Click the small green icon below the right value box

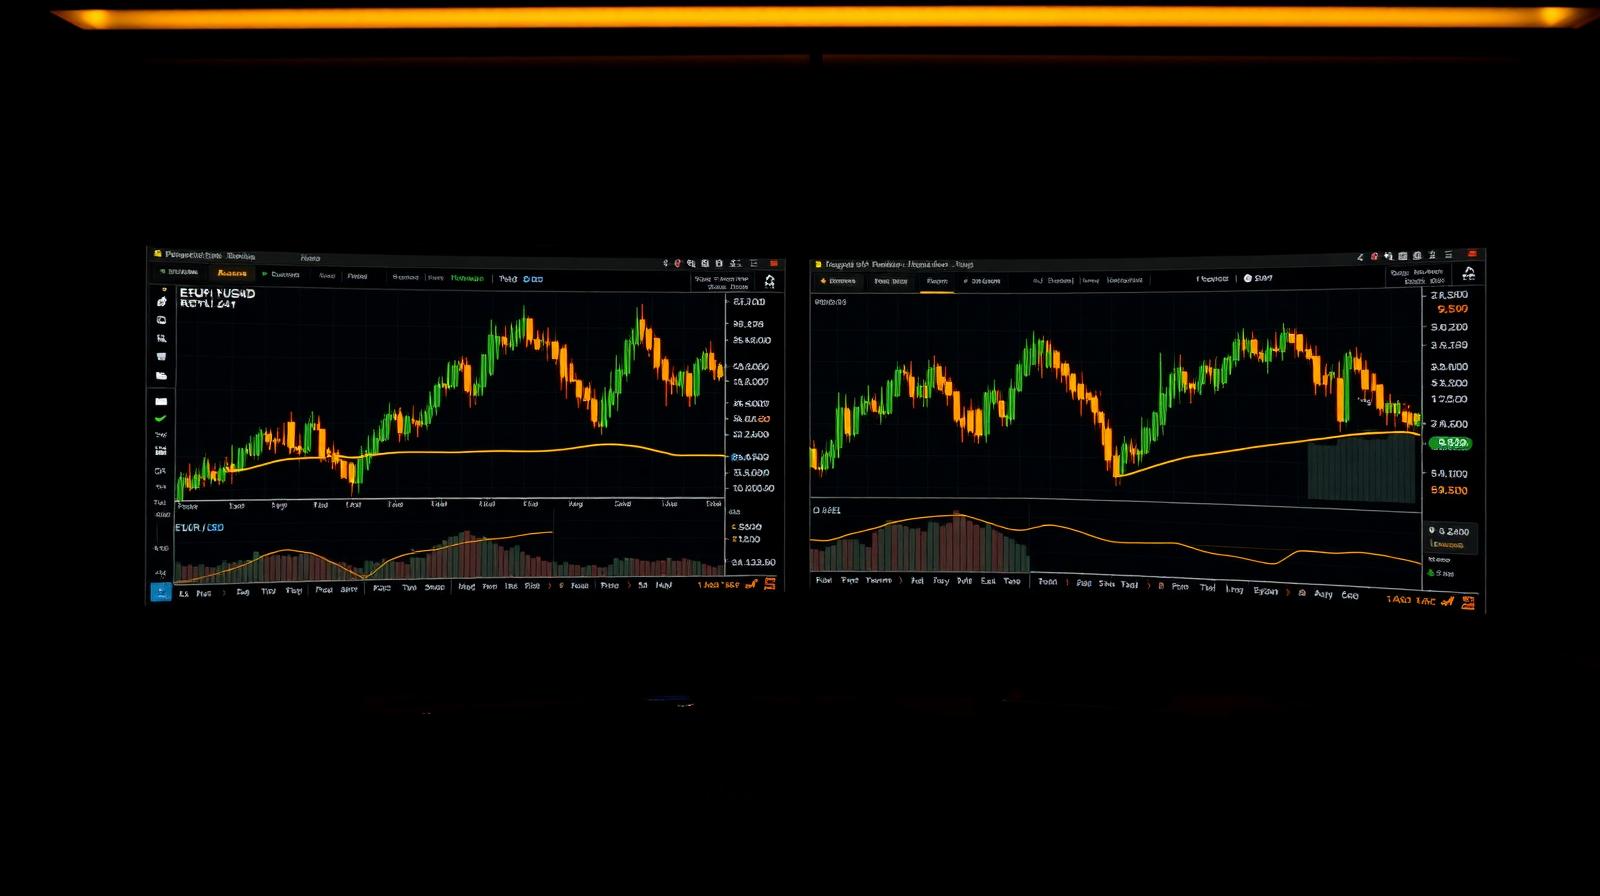(1431, 573)
